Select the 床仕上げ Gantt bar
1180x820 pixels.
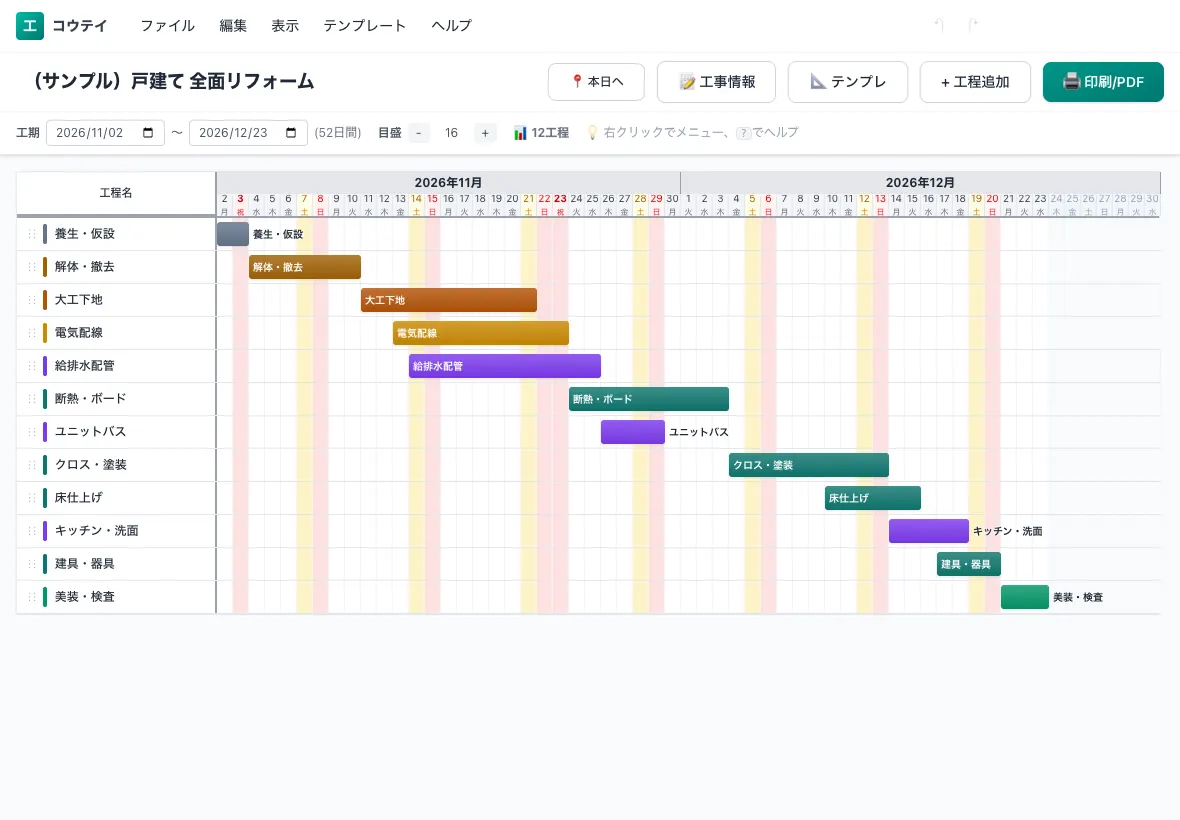point(873,498)
